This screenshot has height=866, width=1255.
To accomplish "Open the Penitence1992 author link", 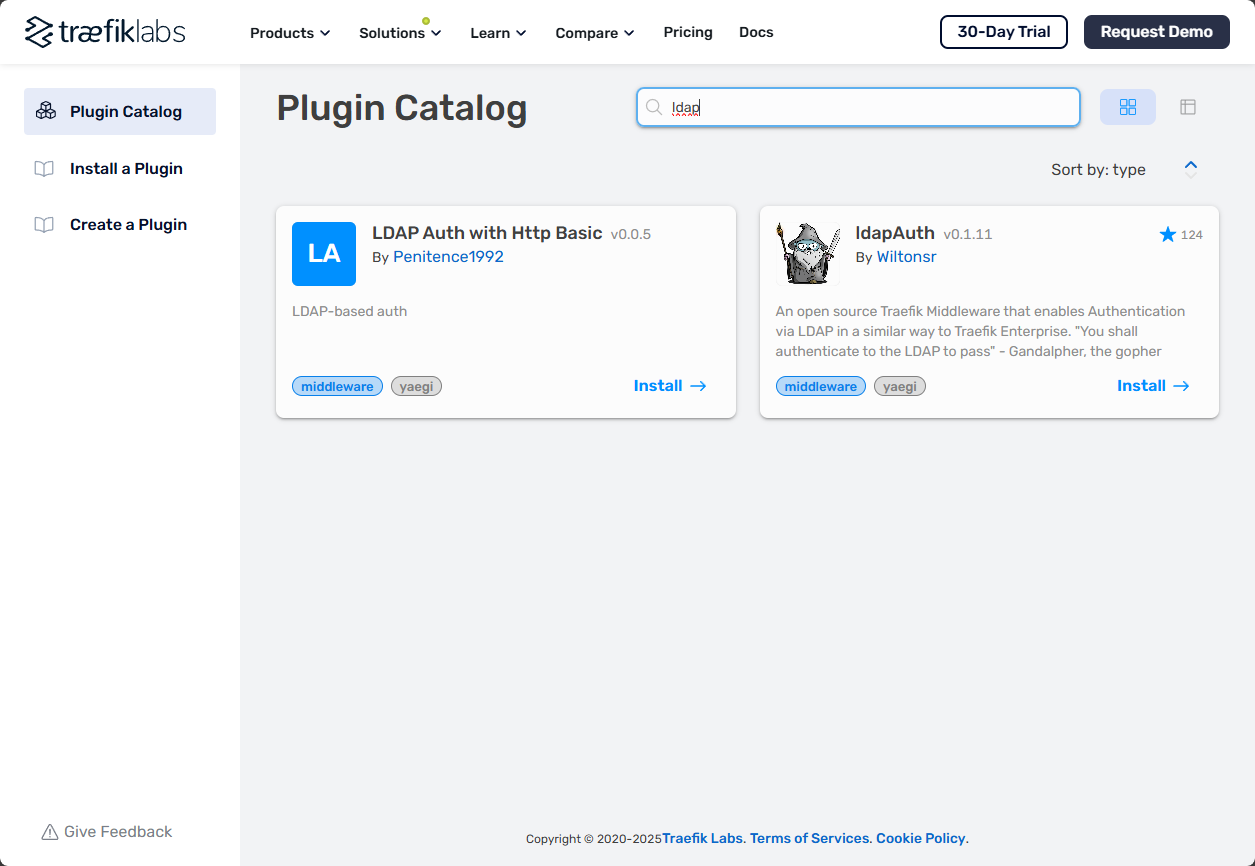I will (x=448, y=257).
